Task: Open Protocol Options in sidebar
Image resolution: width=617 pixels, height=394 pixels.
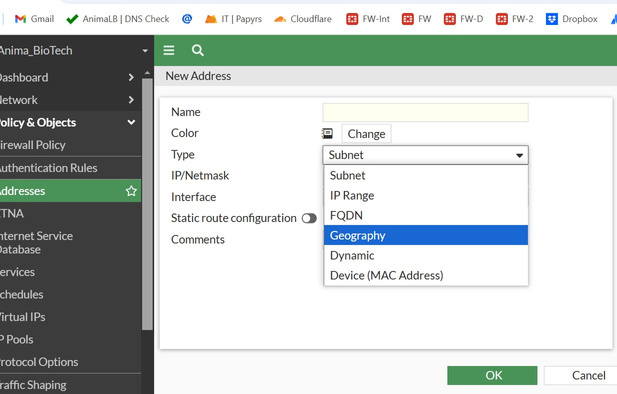Action: pos(70,362)
